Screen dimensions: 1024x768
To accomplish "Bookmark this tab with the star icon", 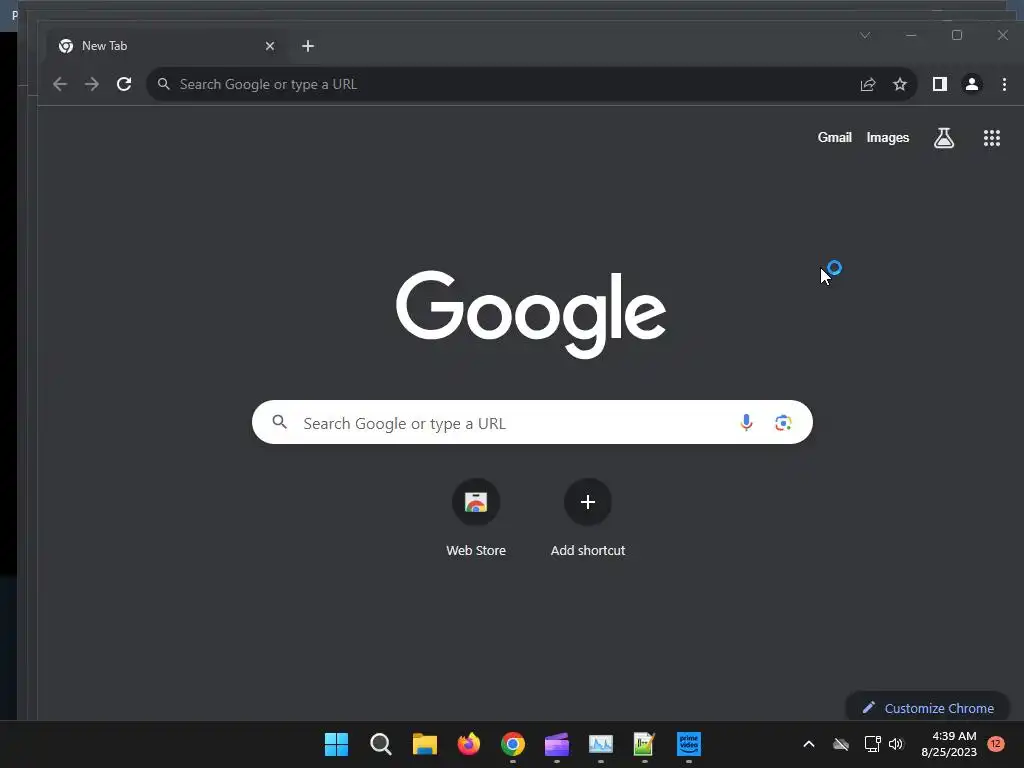I will 900,84.
